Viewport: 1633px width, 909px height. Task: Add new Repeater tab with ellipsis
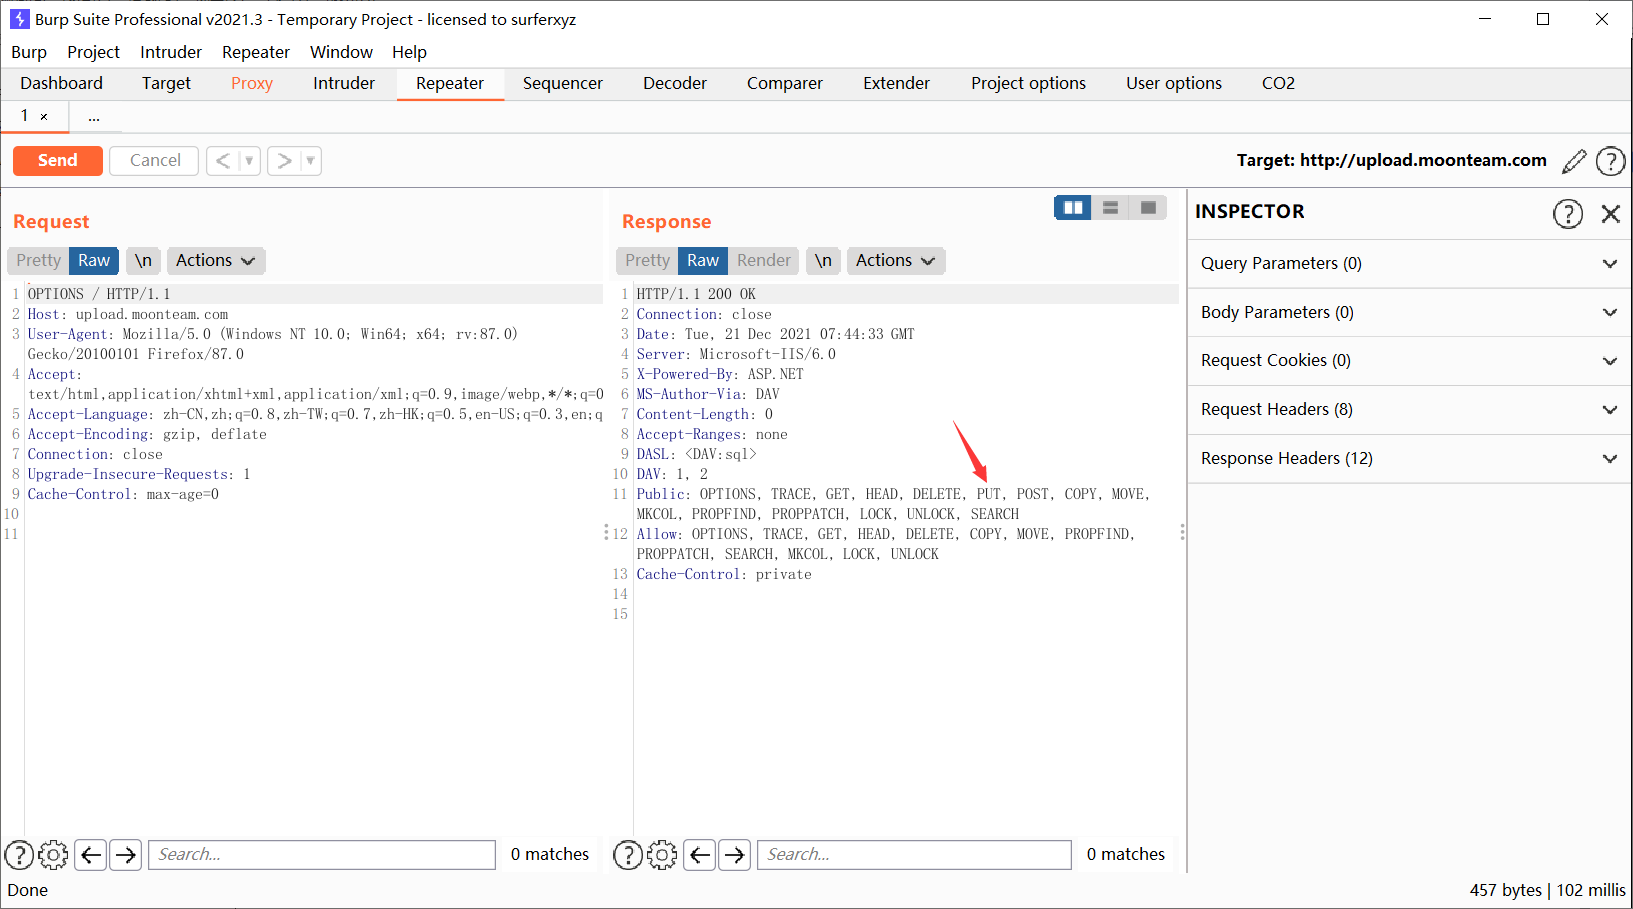pos(94,117)
